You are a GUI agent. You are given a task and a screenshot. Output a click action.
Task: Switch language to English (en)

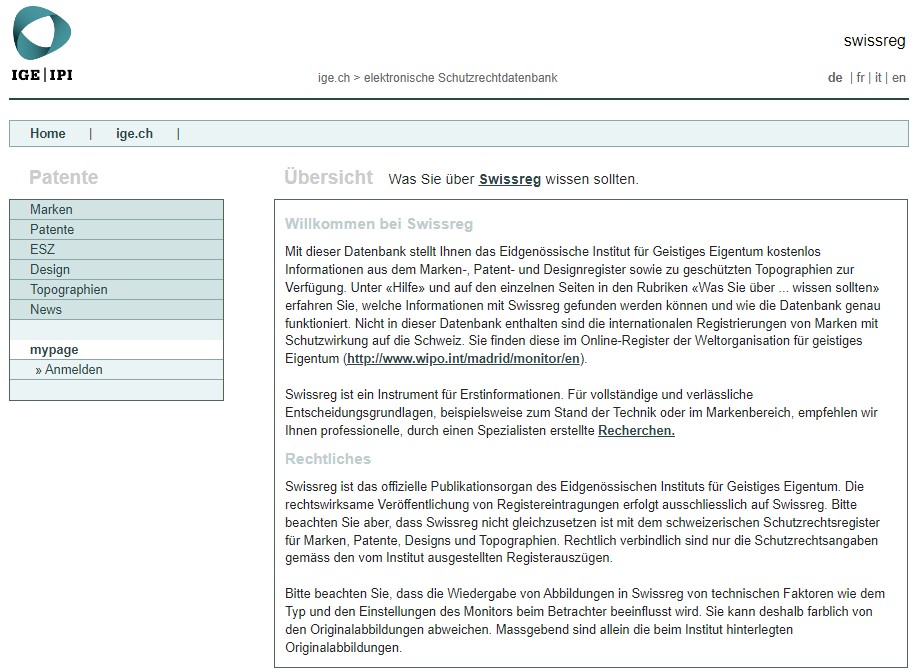click(898, 78)
